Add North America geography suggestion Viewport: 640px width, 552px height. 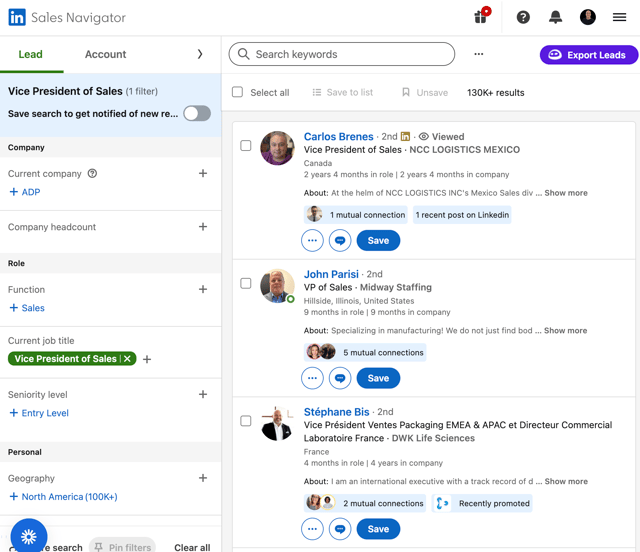(x=63, y=496)
